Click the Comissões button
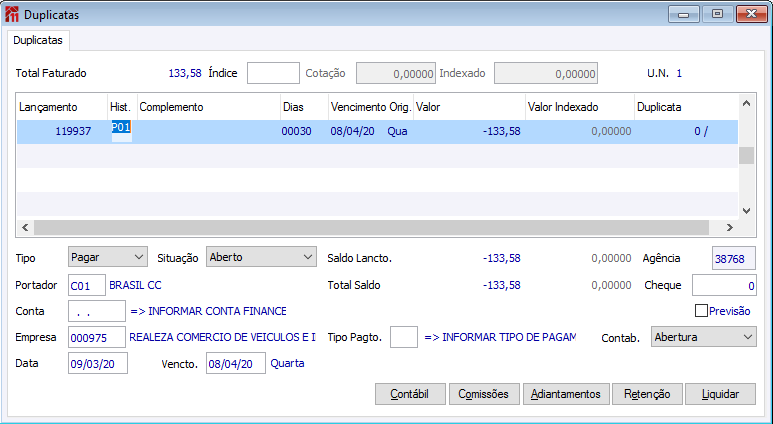 [484, 394]
